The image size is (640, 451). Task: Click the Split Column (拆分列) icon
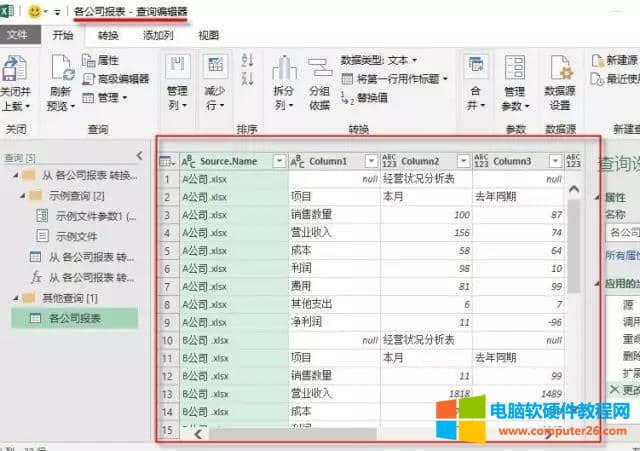(x=284, y=68)
